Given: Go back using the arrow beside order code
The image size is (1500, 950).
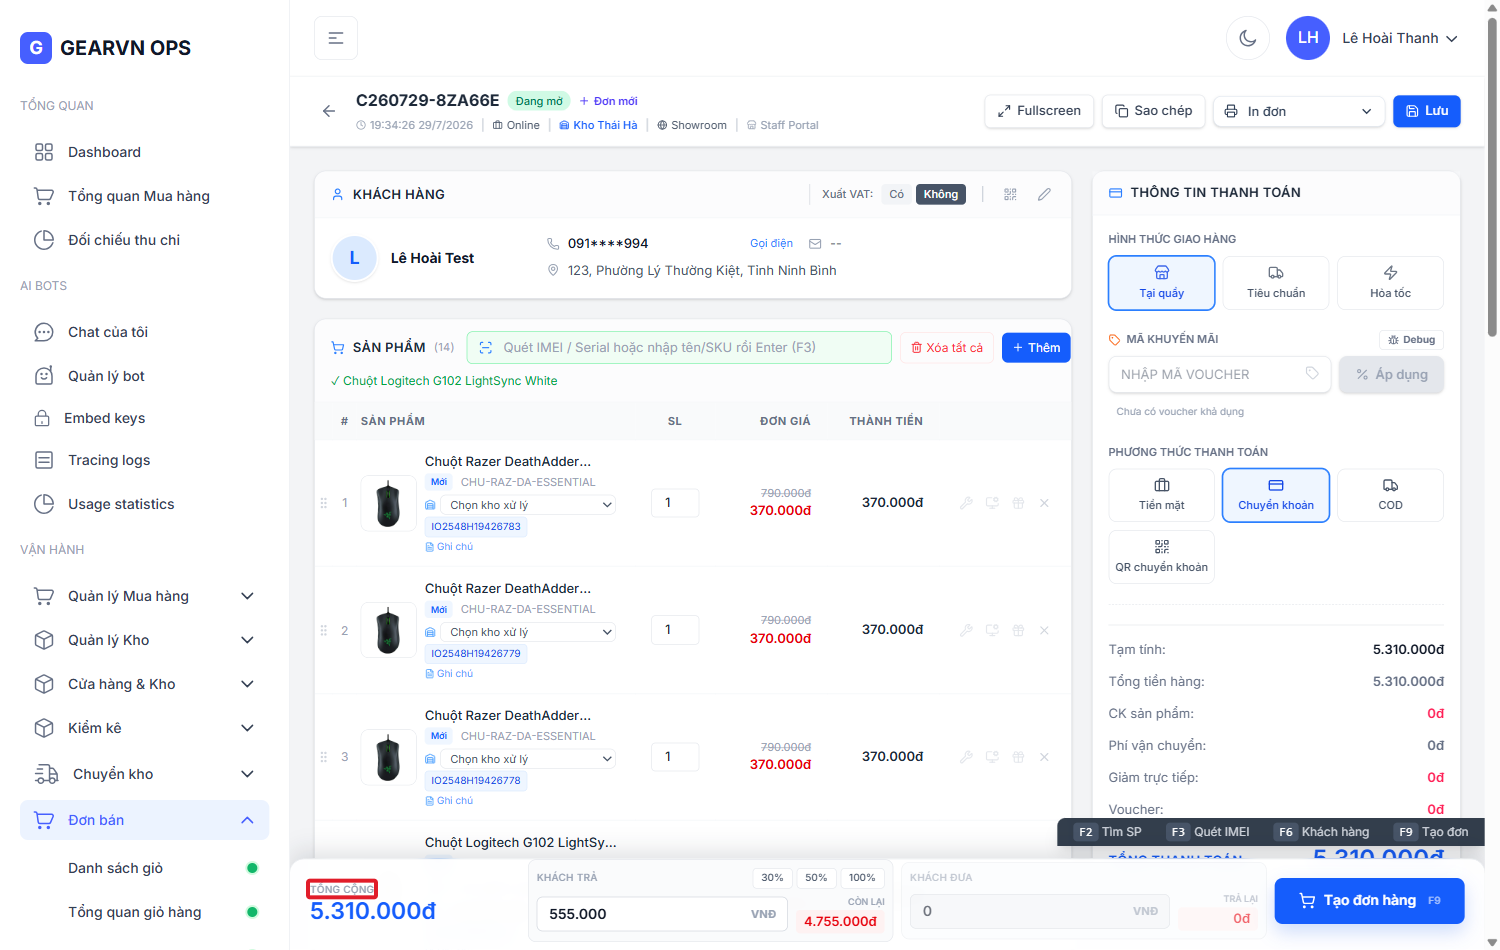Looking at the screenshot, I should point(329,111).
